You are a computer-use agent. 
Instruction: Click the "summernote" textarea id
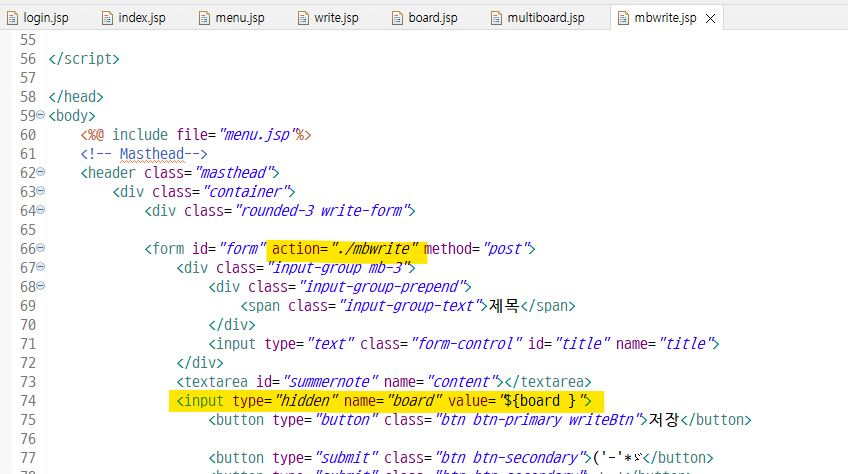click(329, 382)
